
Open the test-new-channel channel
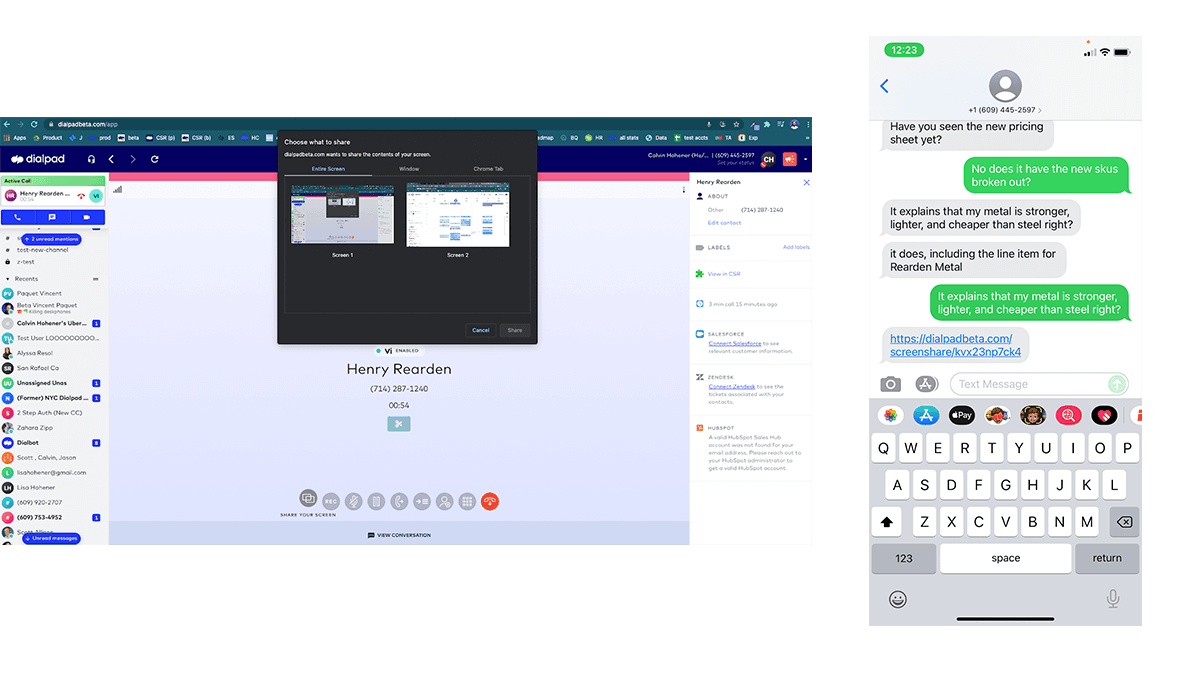click(42, 250)
